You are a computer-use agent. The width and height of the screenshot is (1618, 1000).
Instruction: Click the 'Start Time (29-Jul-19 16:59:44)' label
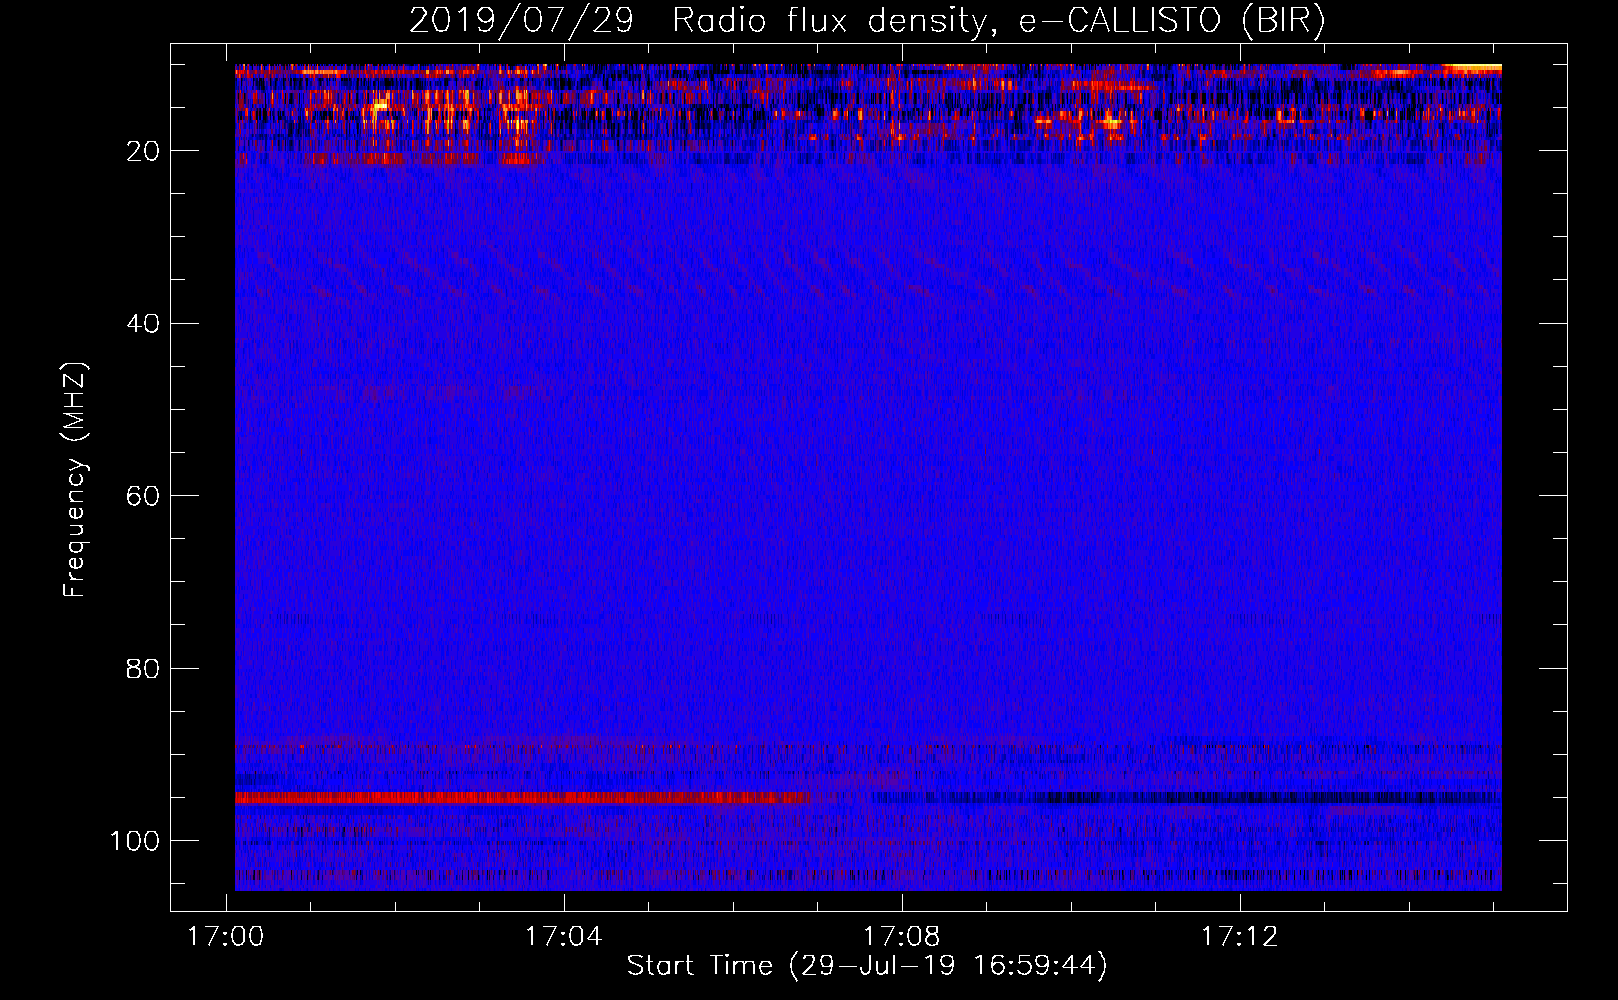coord(867,966)
